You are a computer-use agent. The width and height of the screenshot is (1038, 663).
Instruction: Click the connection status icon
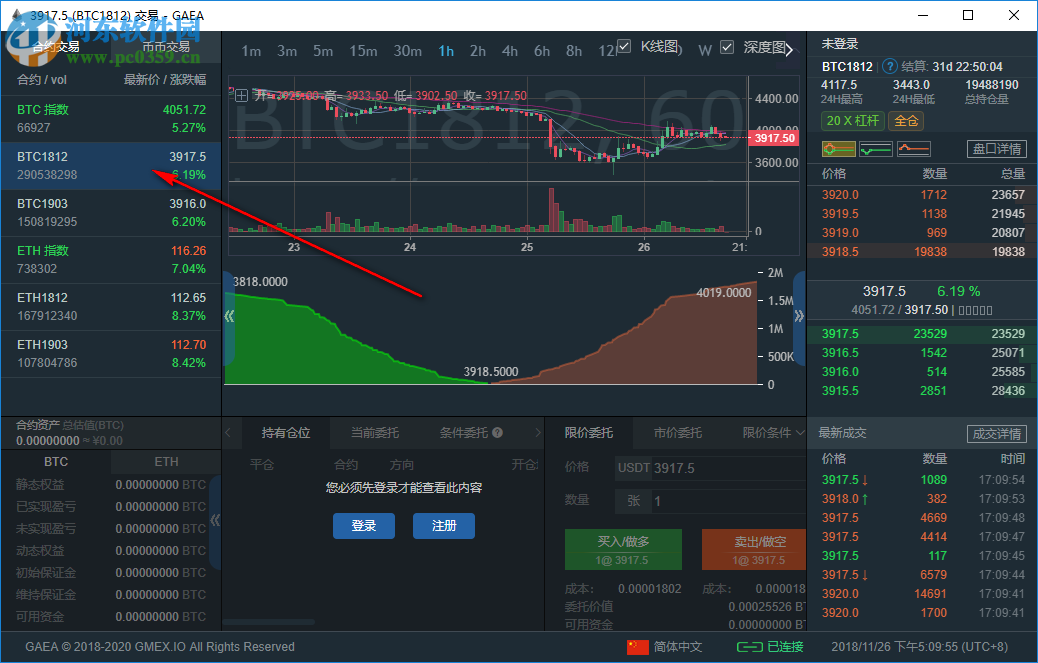[x=749, y=647]
